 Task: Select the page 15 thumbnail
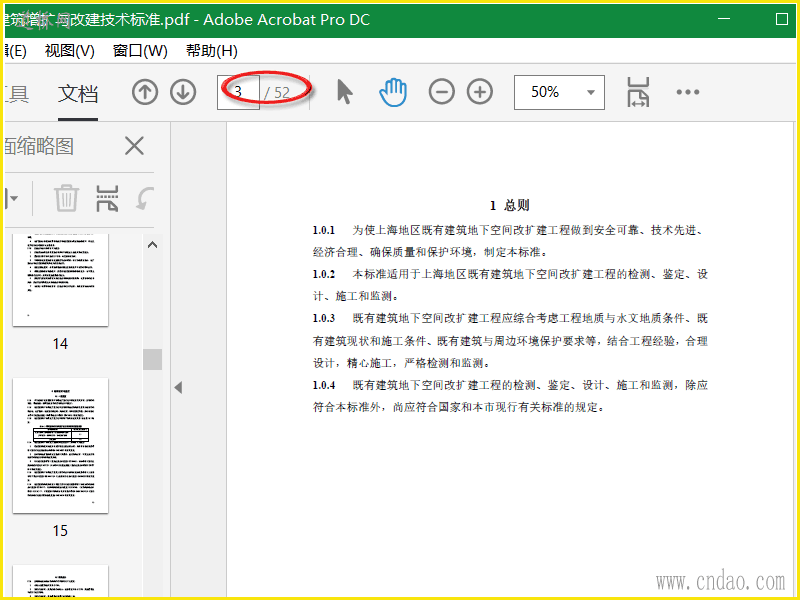pos(61,445)
